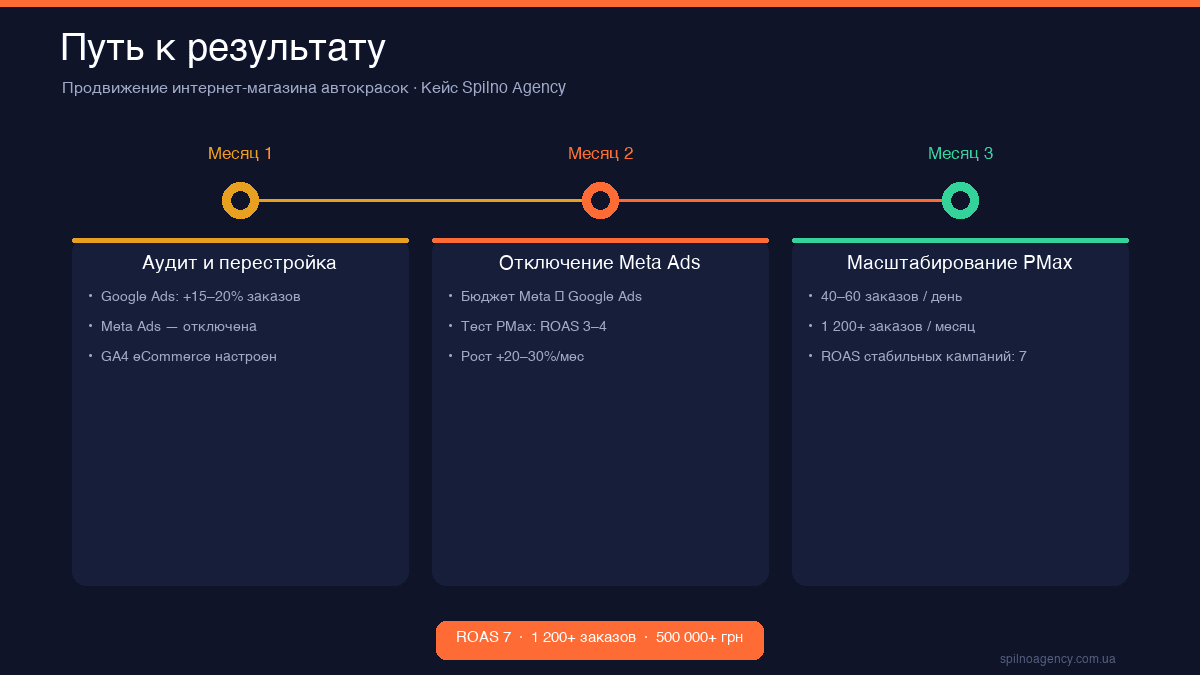Click the orange results badge starting with "ROAS 7"
1200x675 pixels.
pyautogui.click(x=600, y=640)
